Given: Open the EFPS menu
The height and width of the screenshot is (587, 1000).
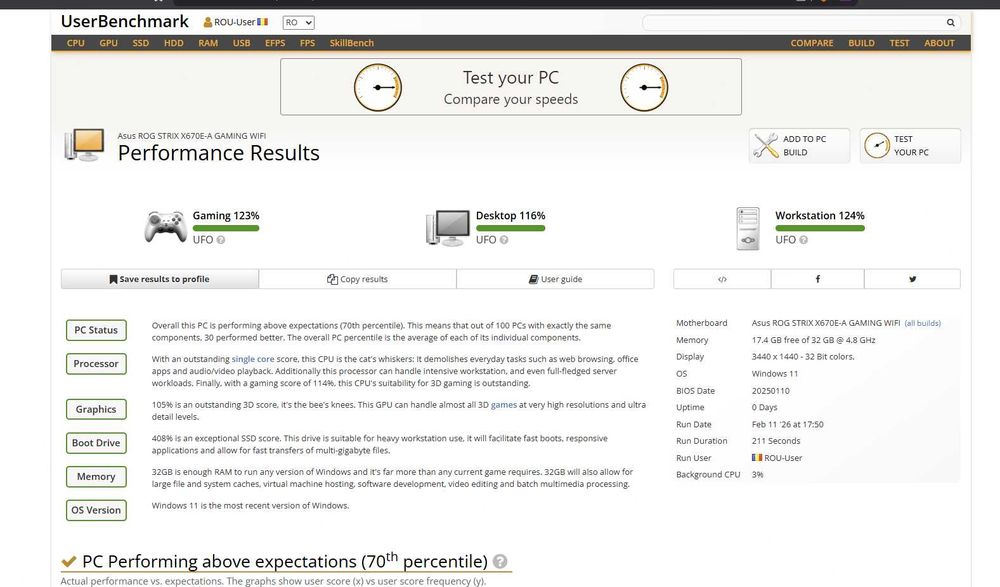Looking at the screenshot, I should point(275,43).
